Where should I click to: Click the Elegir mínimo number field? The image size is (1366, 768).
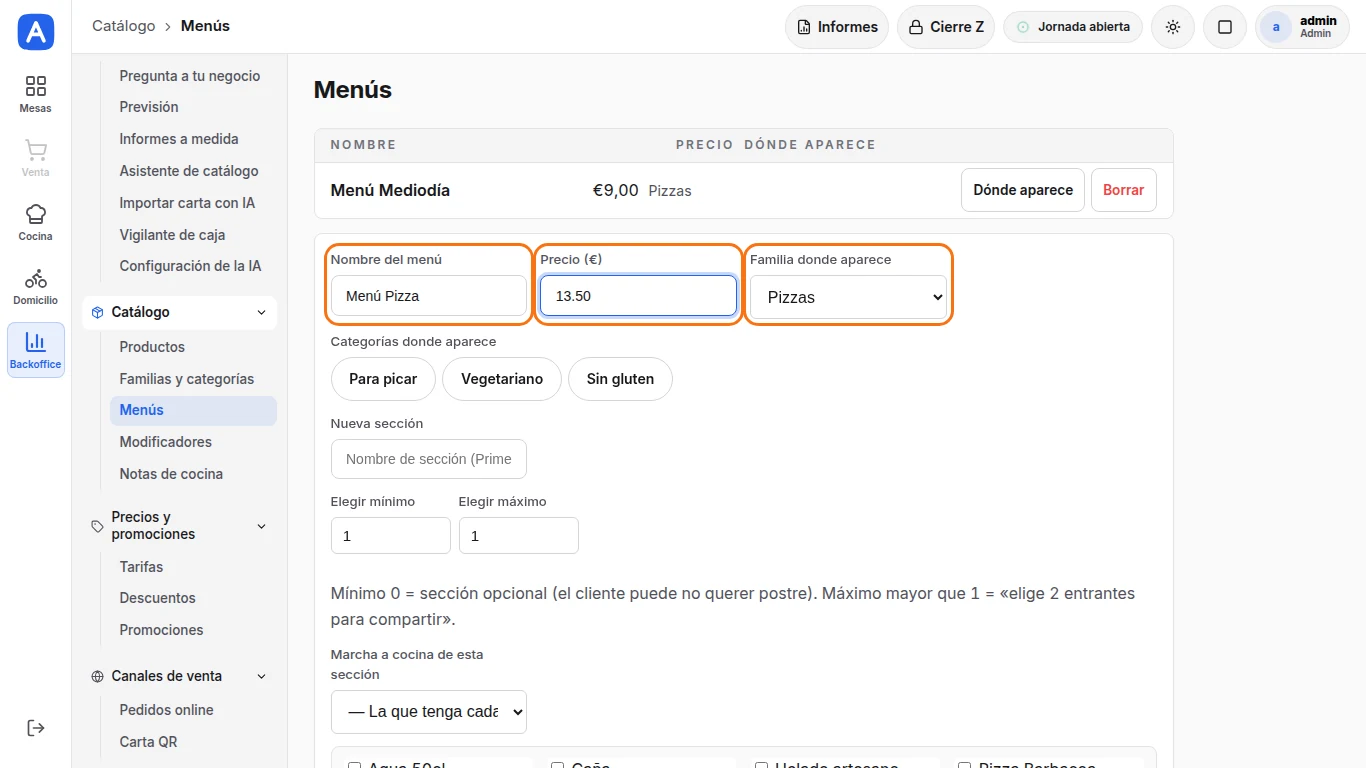[x=391, y=536]
